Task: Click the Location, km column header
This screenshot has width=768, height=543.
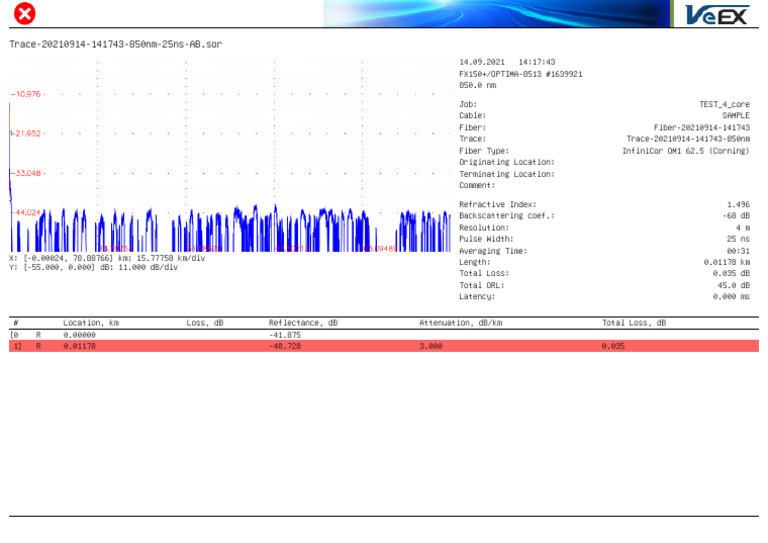Action: pos(91,323)
